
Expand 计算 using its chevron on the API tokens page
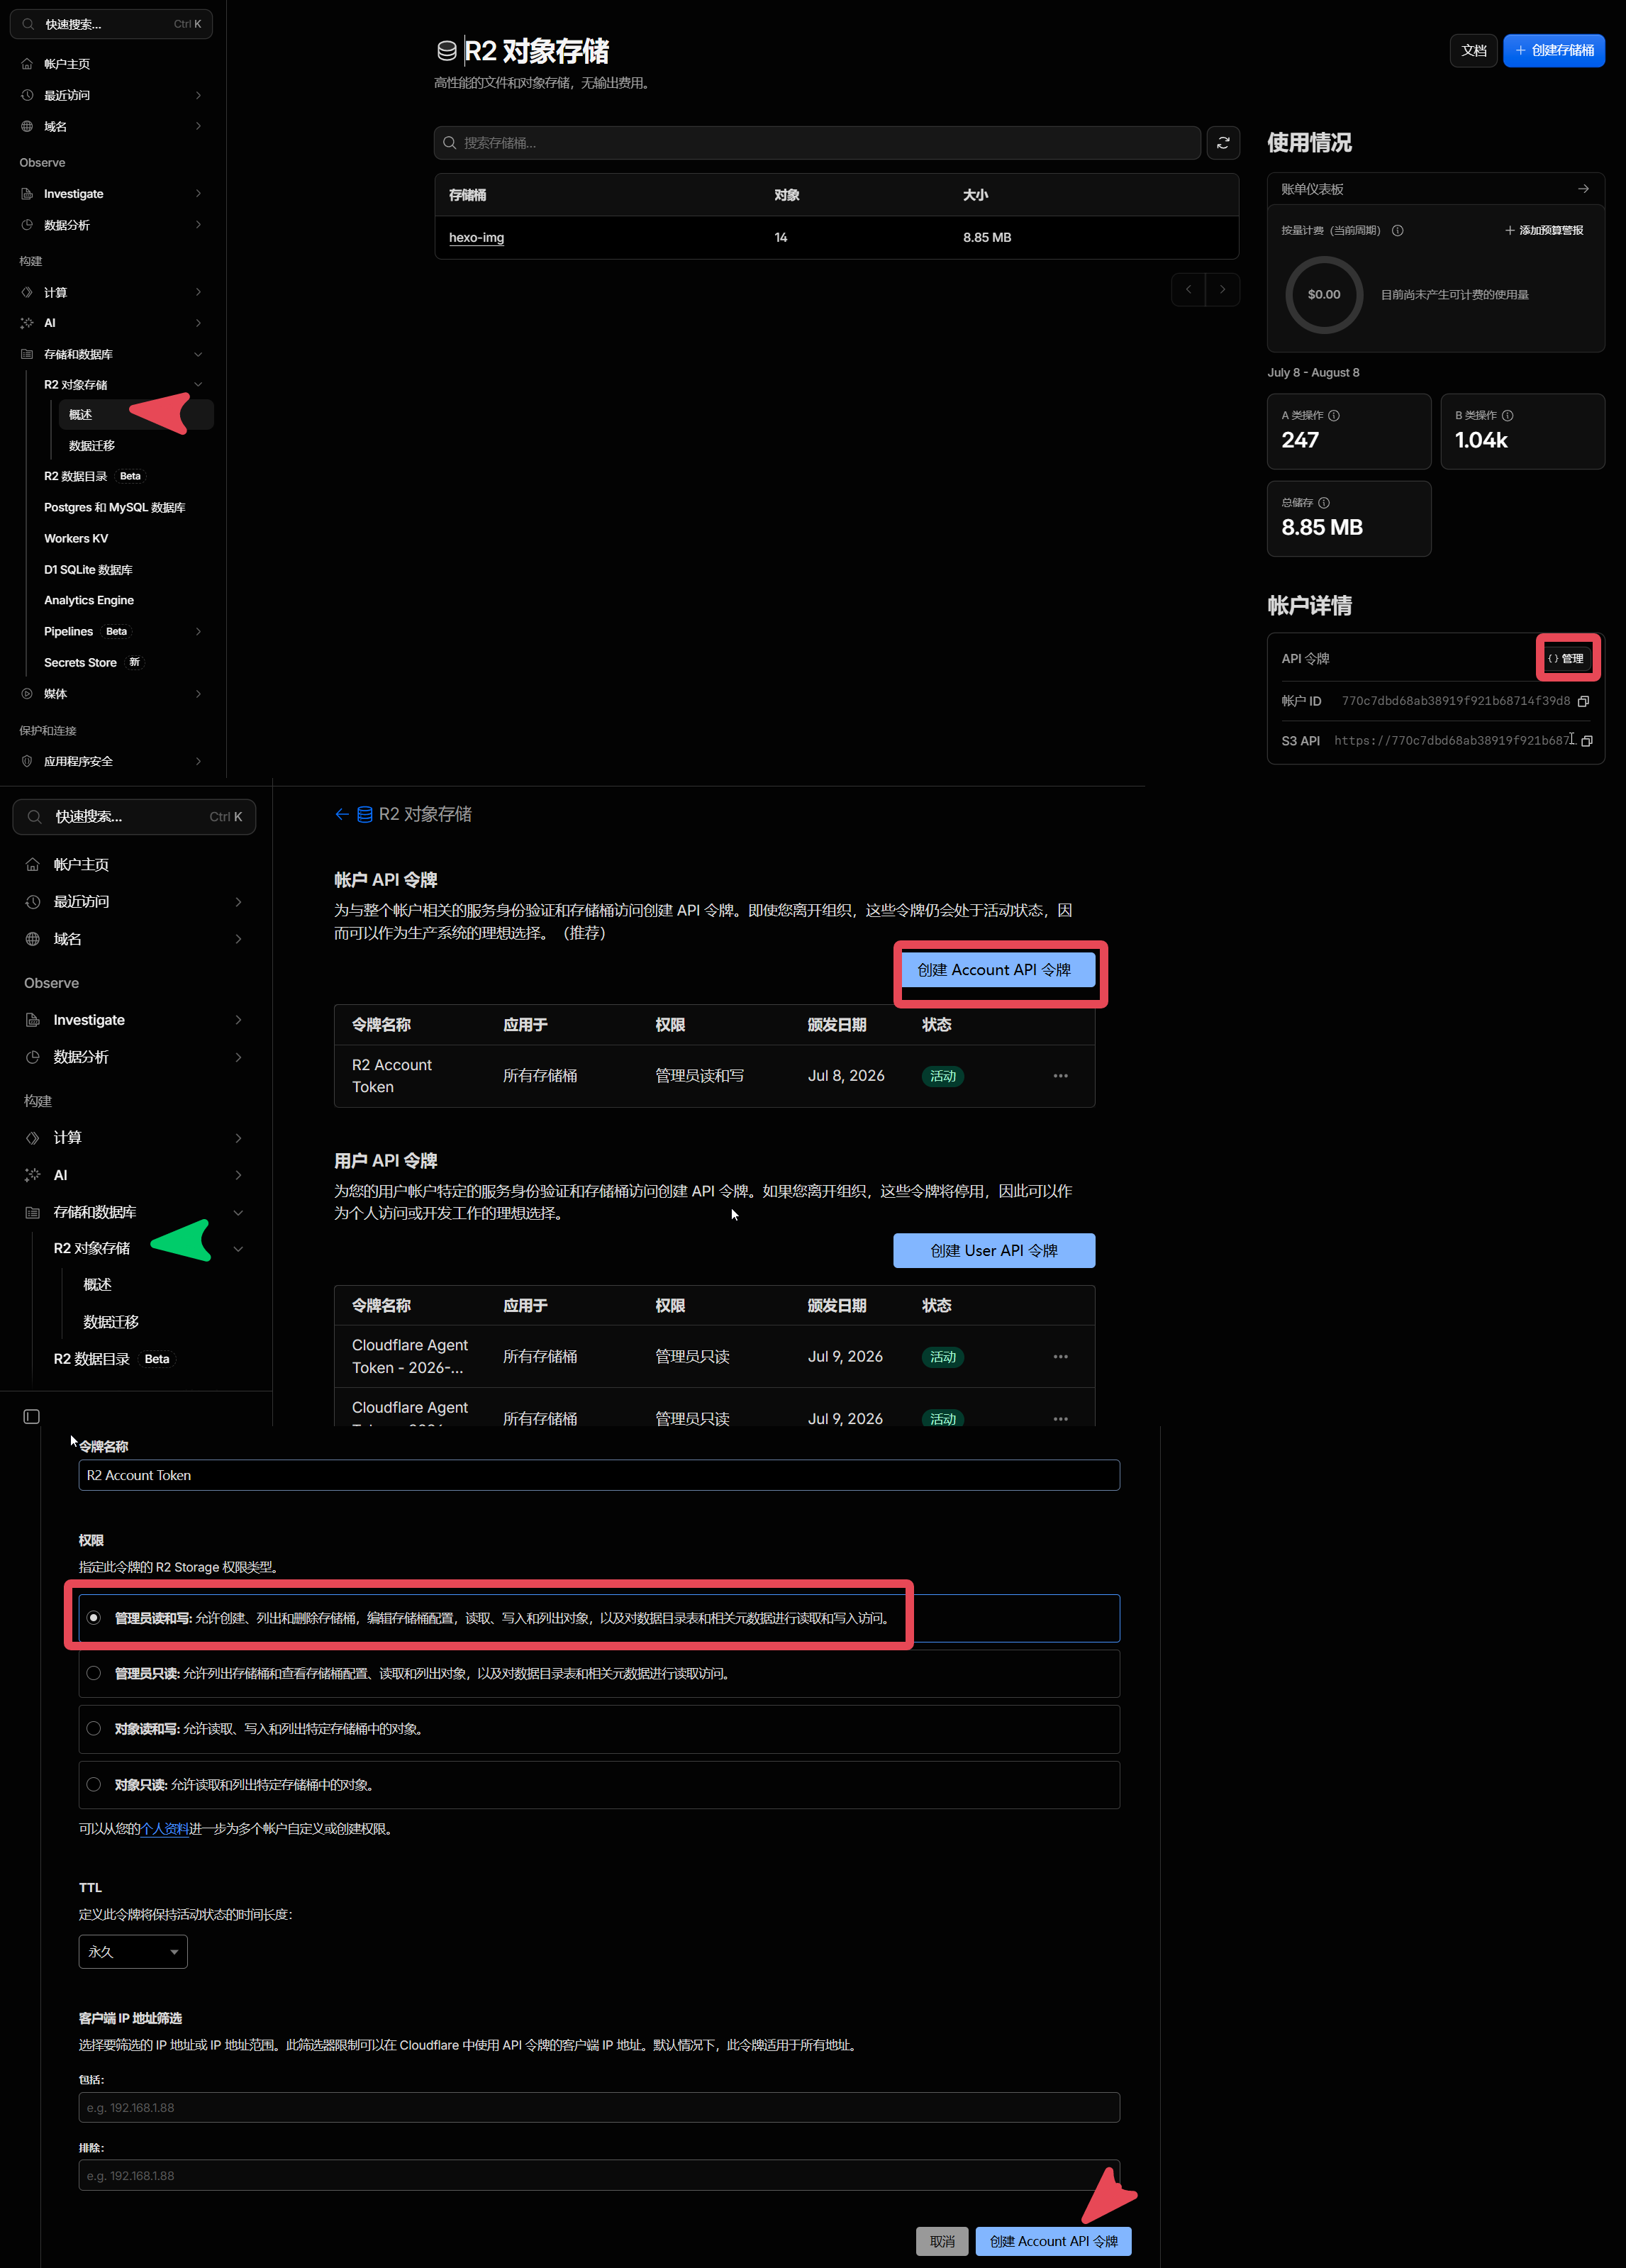[x=238, y=1138]
